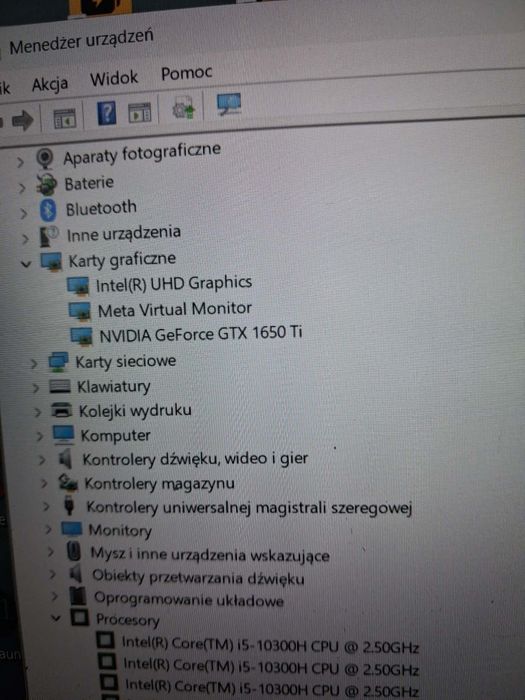Select the Karty sieciowe label

click(x=125, y=362)
